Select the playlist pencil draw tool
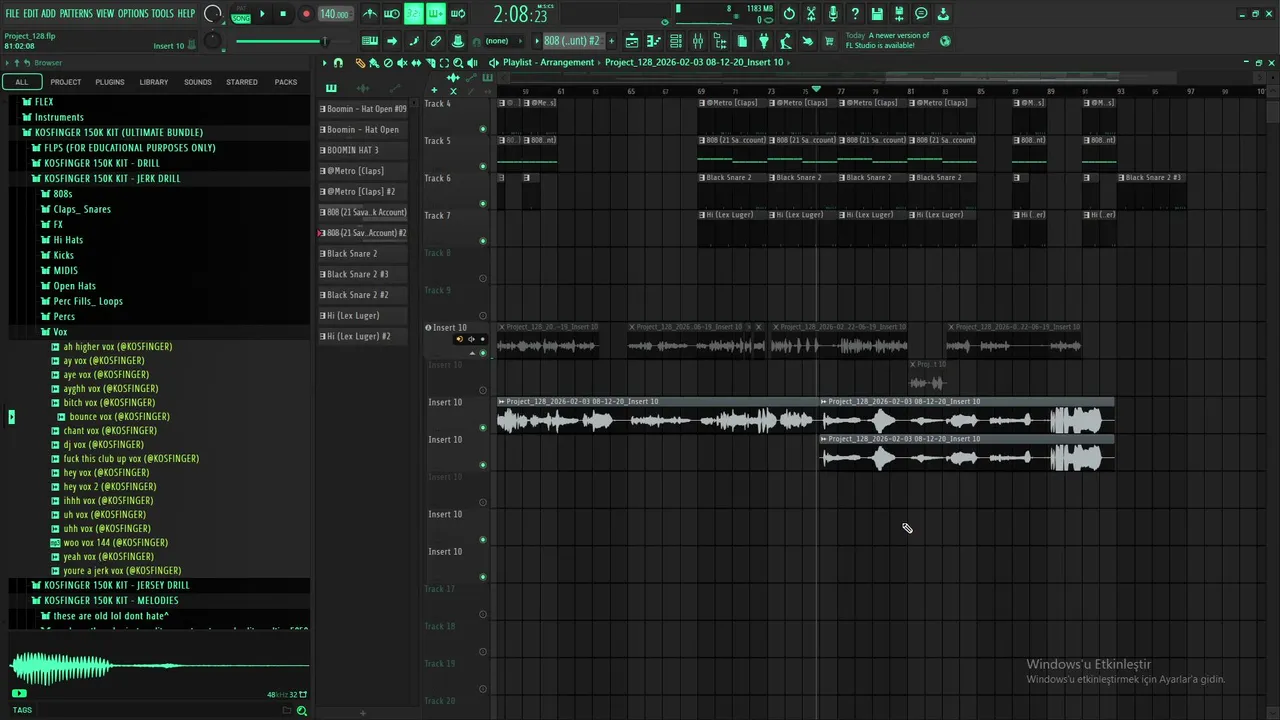The width and height of the screenshot is (1280, 720). pos(360,63)
